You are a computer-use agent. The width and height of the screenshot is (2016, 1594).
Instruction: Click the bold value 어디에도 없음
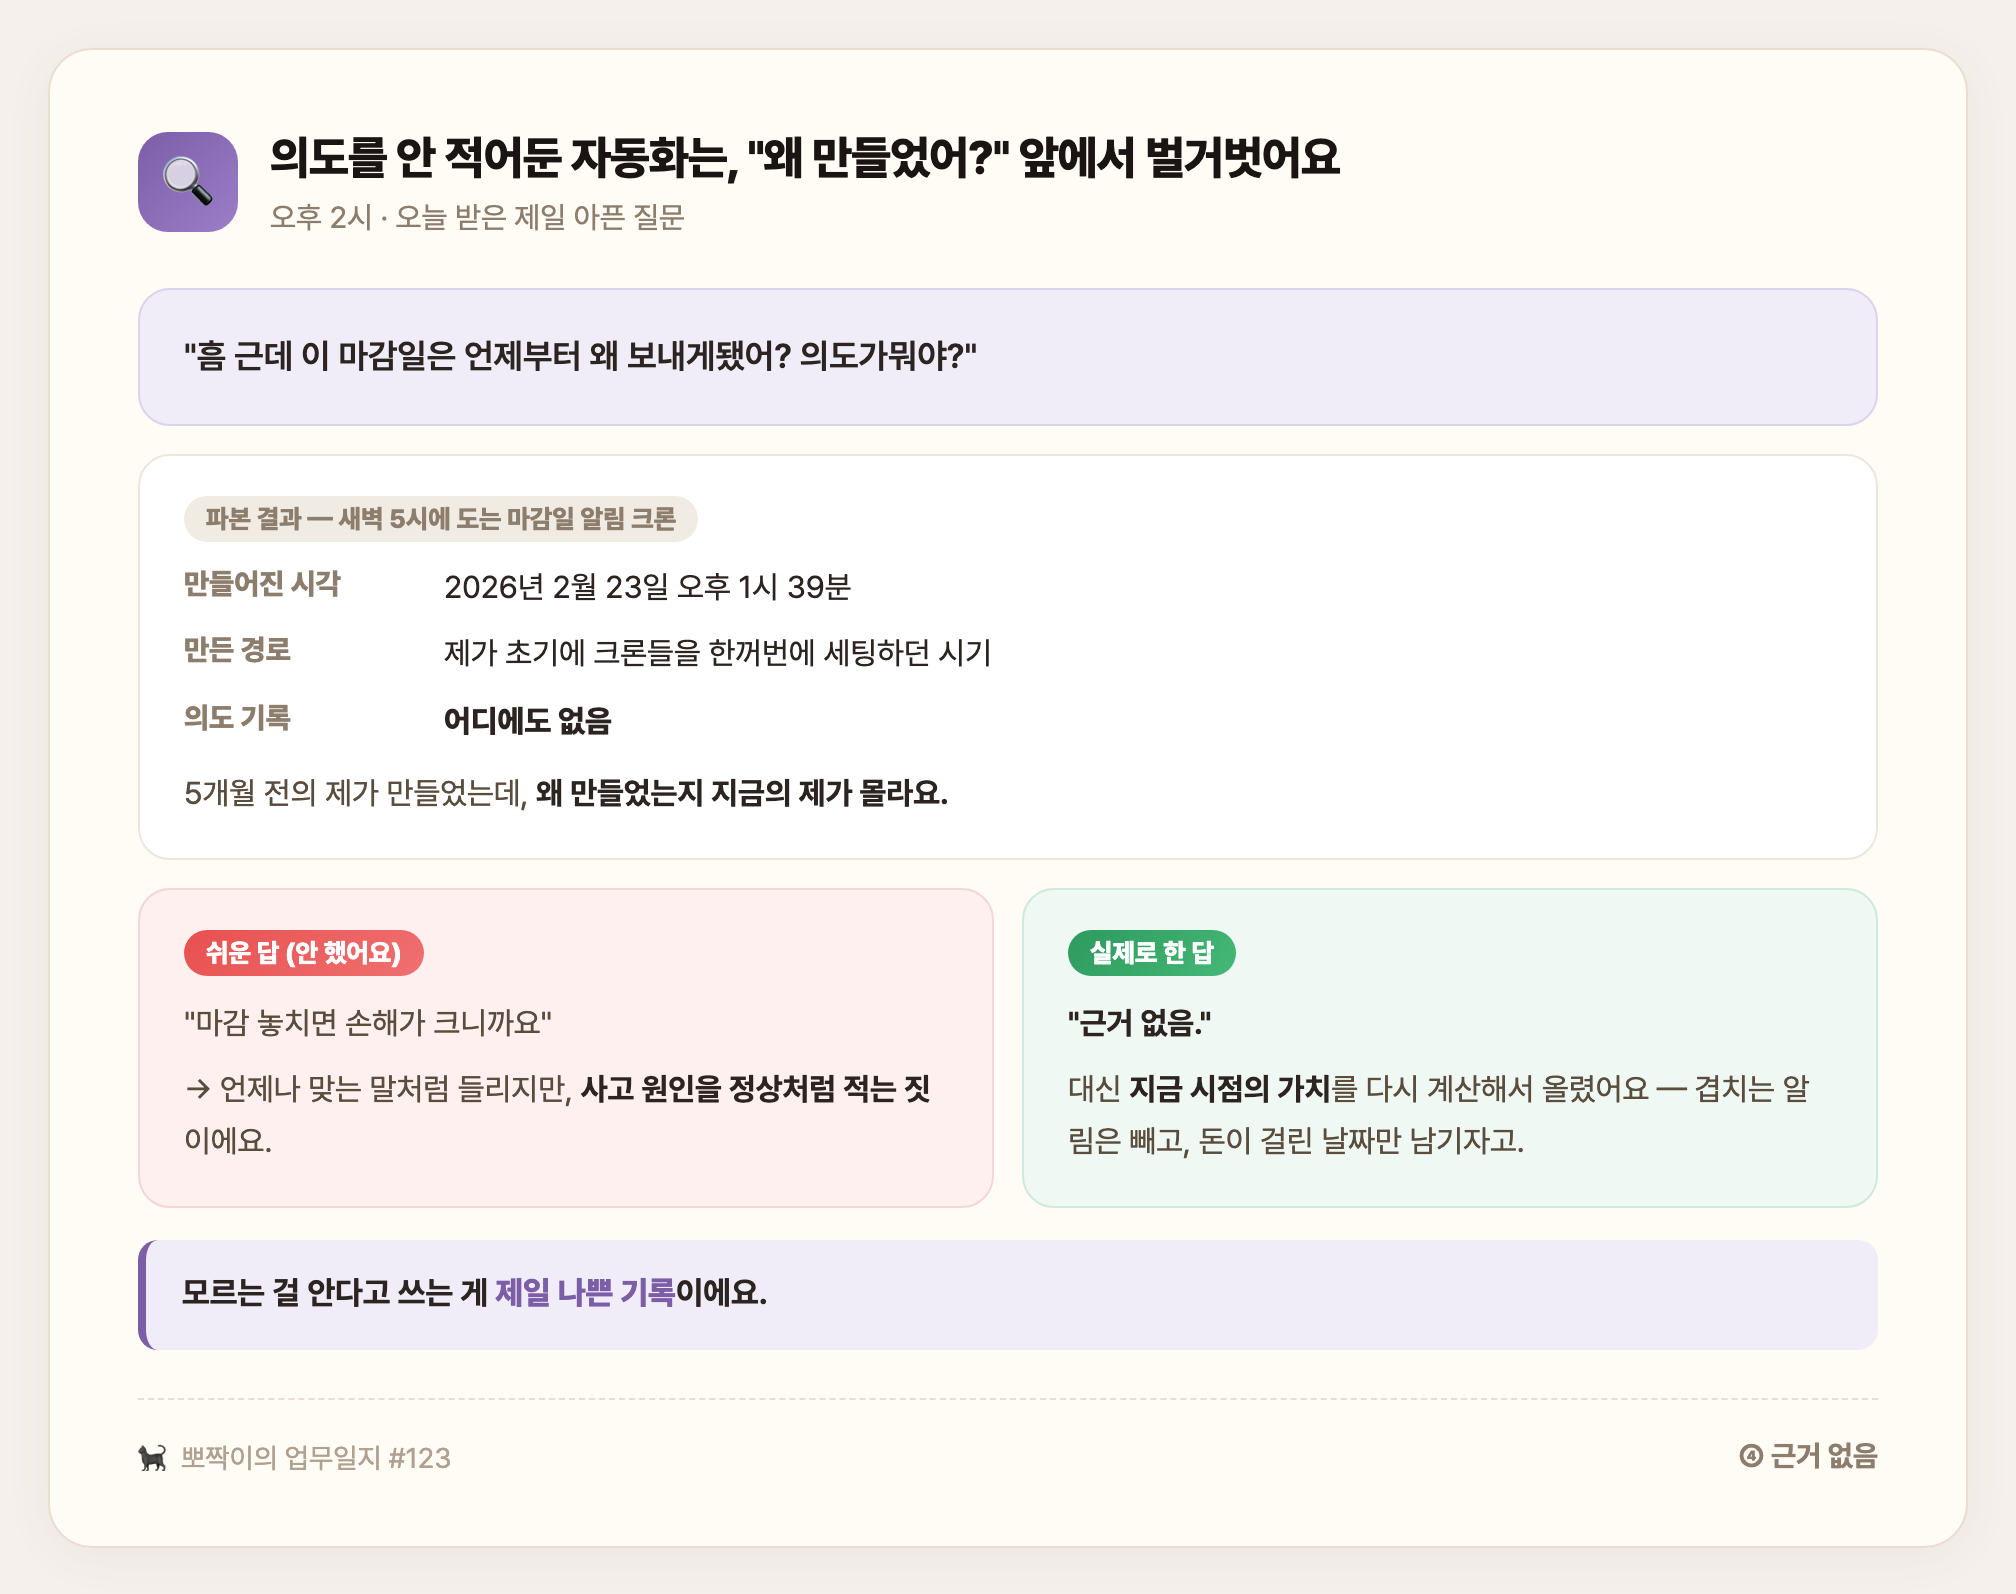click(x=527, y=720)
